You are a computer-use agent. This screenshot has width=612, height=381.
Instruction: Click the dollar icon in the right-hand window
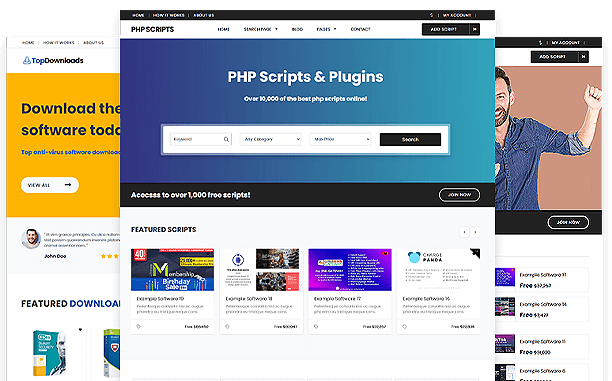[540, 43]
